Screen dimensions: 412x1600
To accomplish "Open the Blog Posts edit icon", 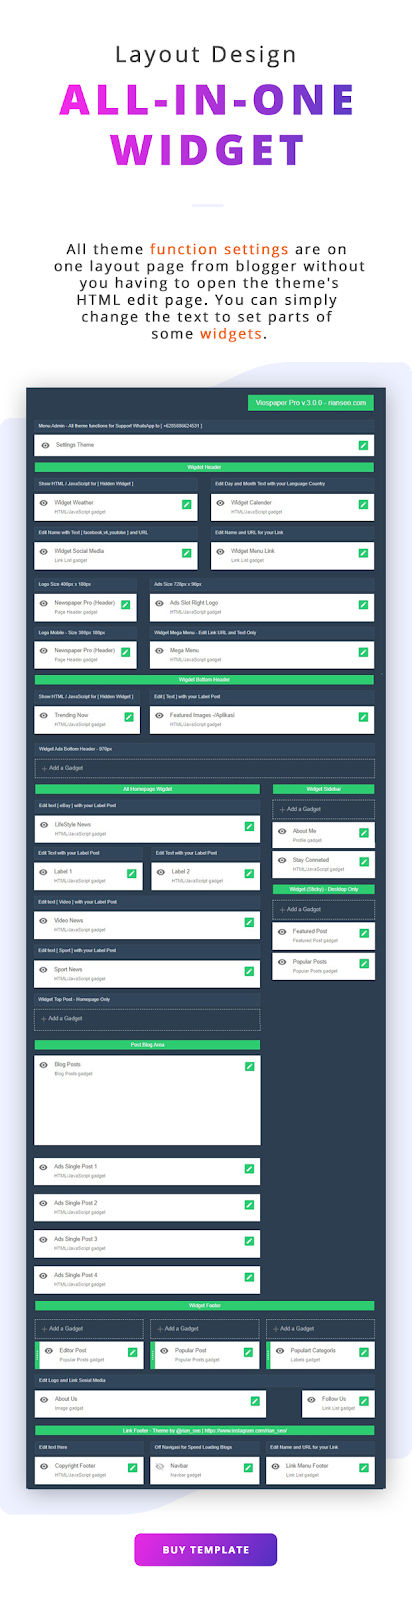I will click(x=249, y=1067).
